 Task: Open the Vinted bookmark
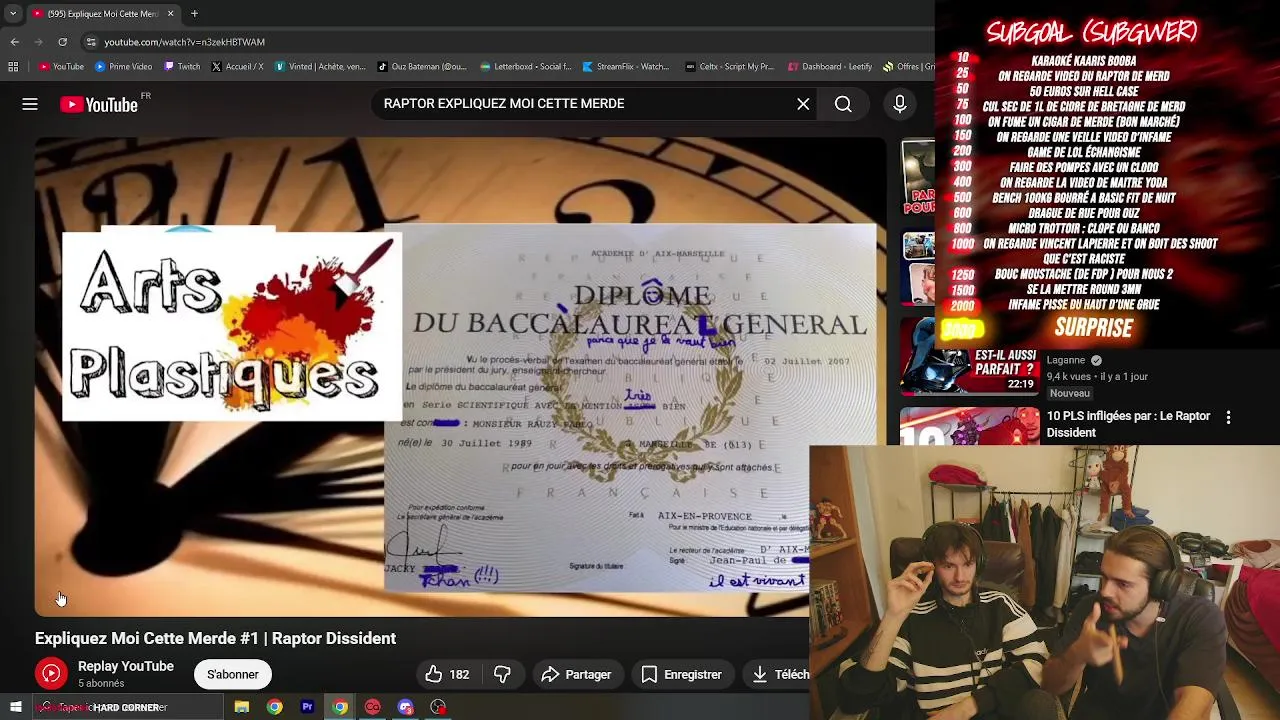320,67
